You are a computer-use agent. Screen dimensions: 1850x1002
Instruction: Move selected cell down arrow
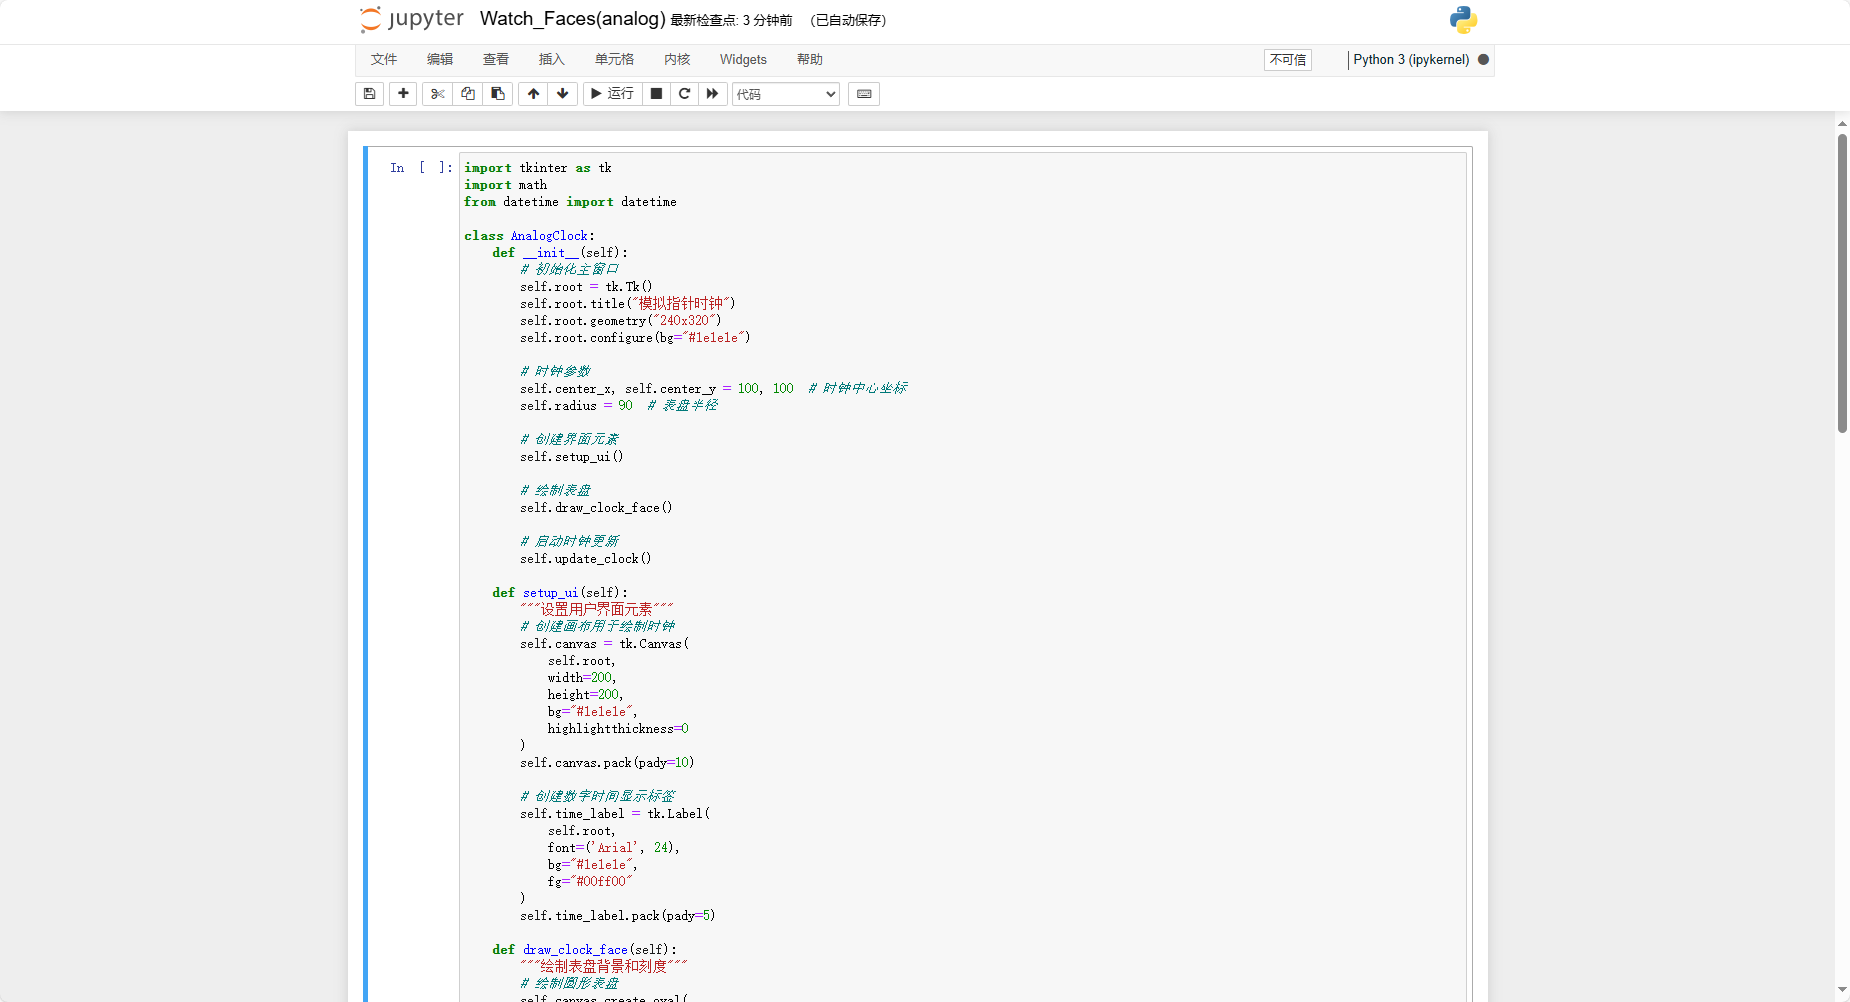563,94
